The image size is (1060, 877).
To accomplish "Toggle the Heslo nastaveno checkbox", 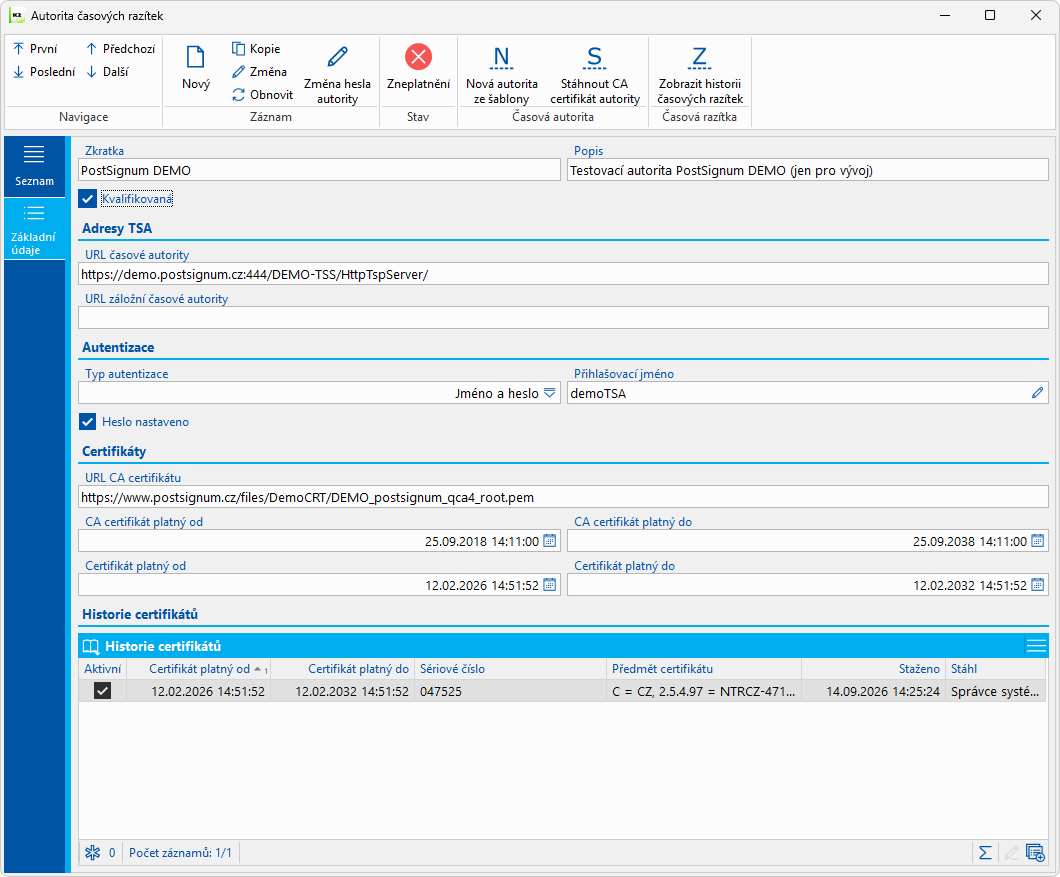I will click(x=88, y=422).
